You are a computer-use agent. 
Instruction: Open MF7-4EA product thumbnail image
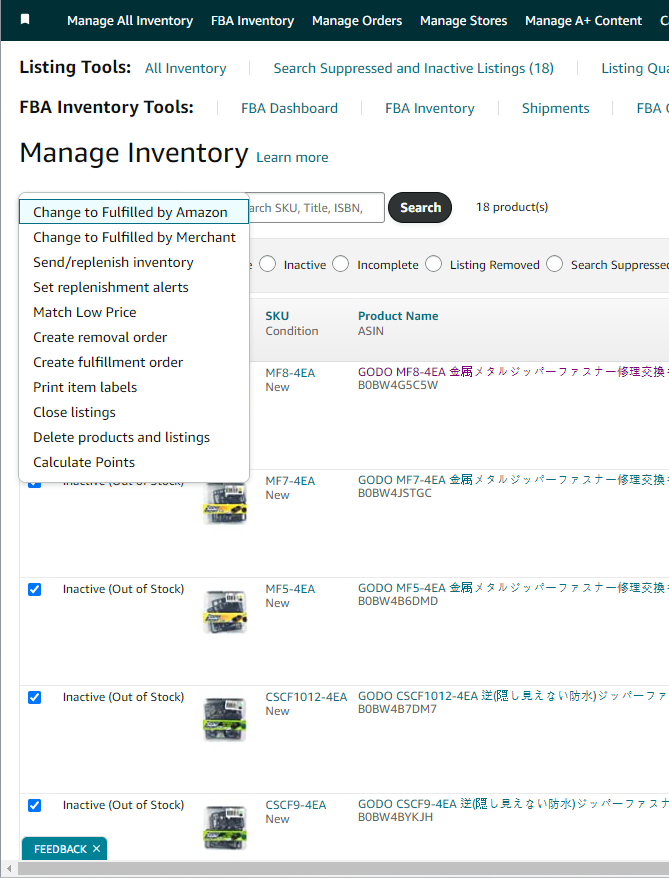(x=225, y=503)
